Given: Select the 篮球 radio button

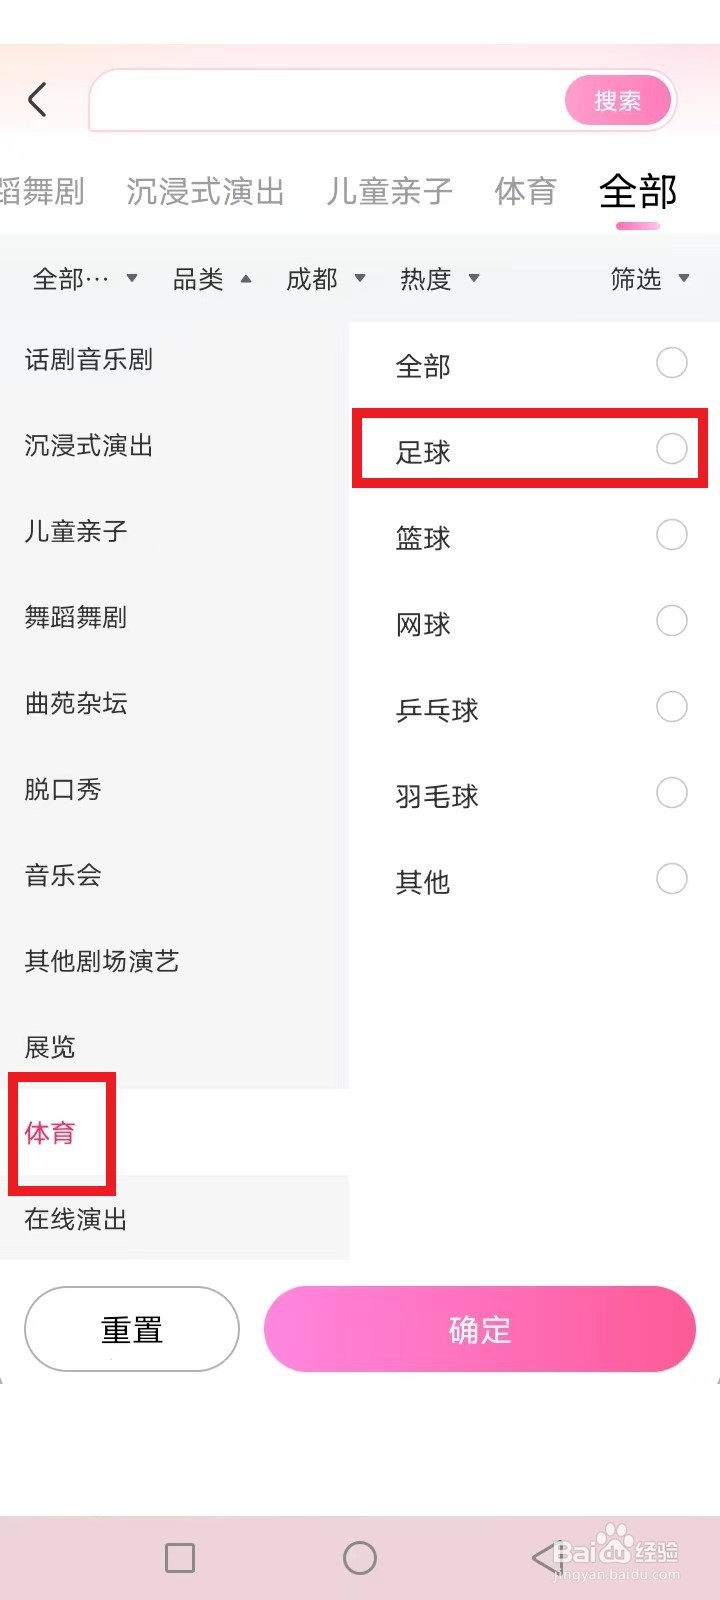Looking at the screenshot, I should pos(671,535).
